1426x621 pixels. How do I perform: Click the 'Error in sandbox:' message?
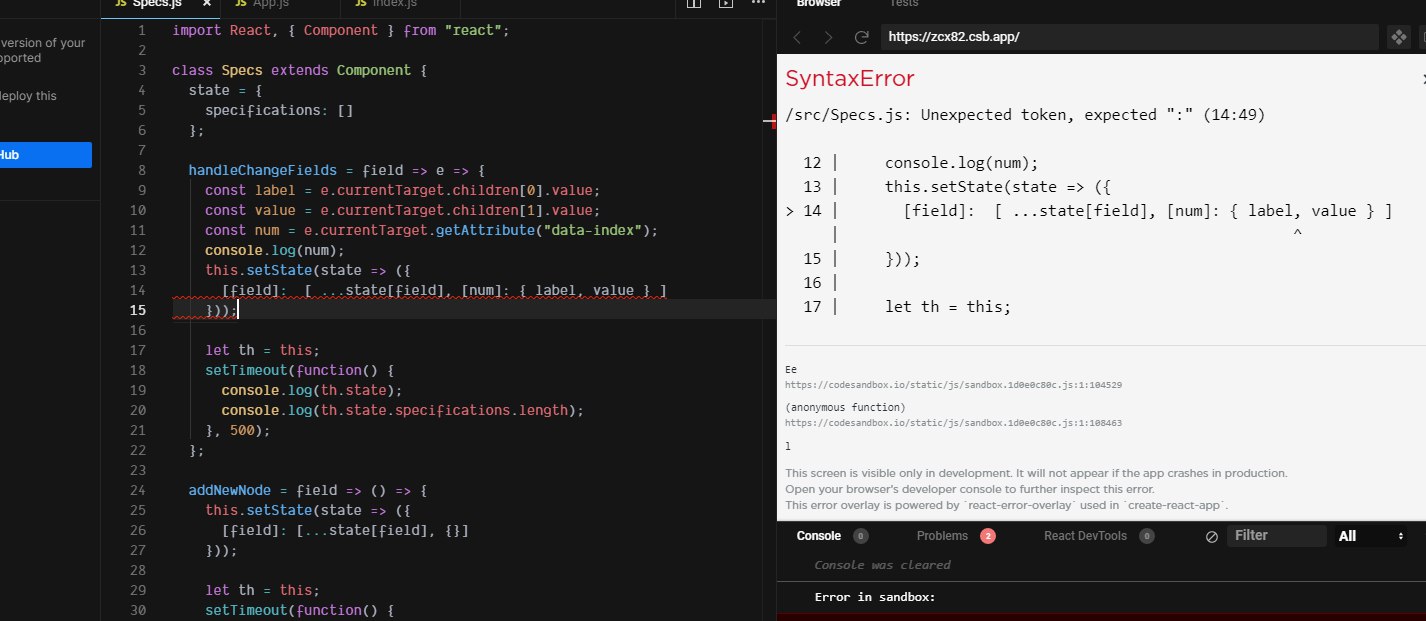click(875, 597)
